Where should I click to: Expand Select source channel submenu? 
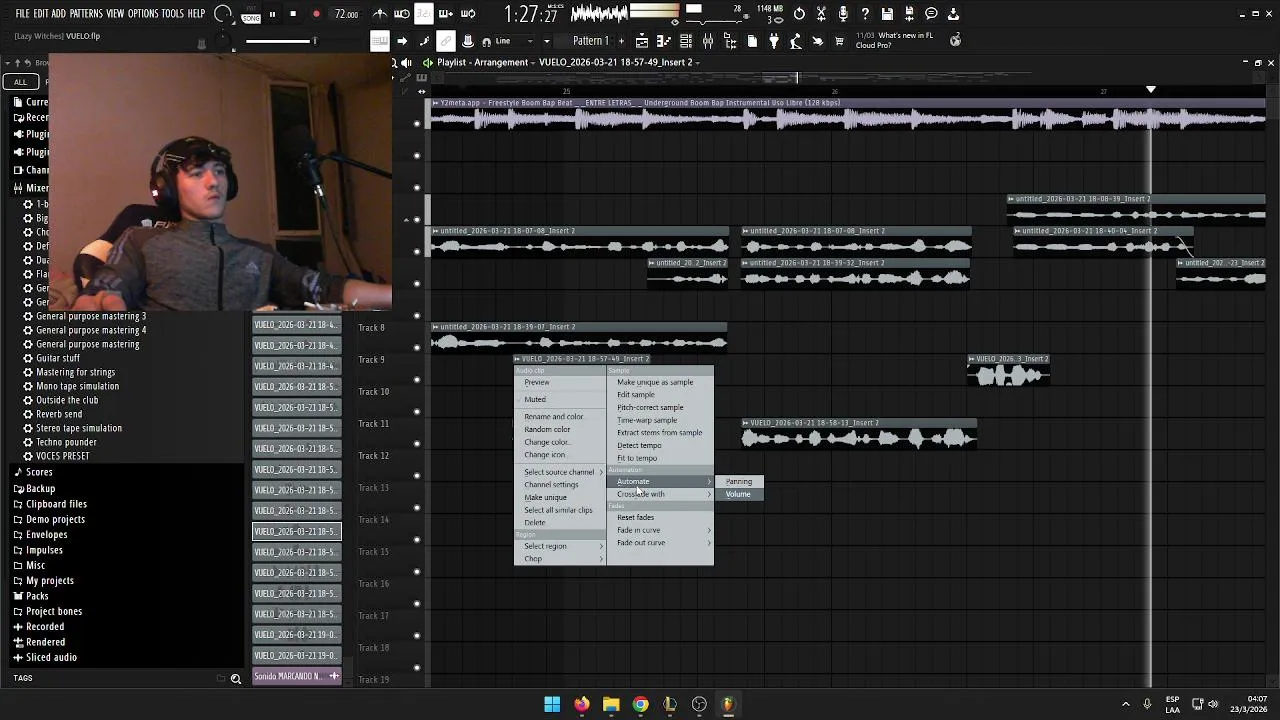pyautogui.click(x=560, y=472)
